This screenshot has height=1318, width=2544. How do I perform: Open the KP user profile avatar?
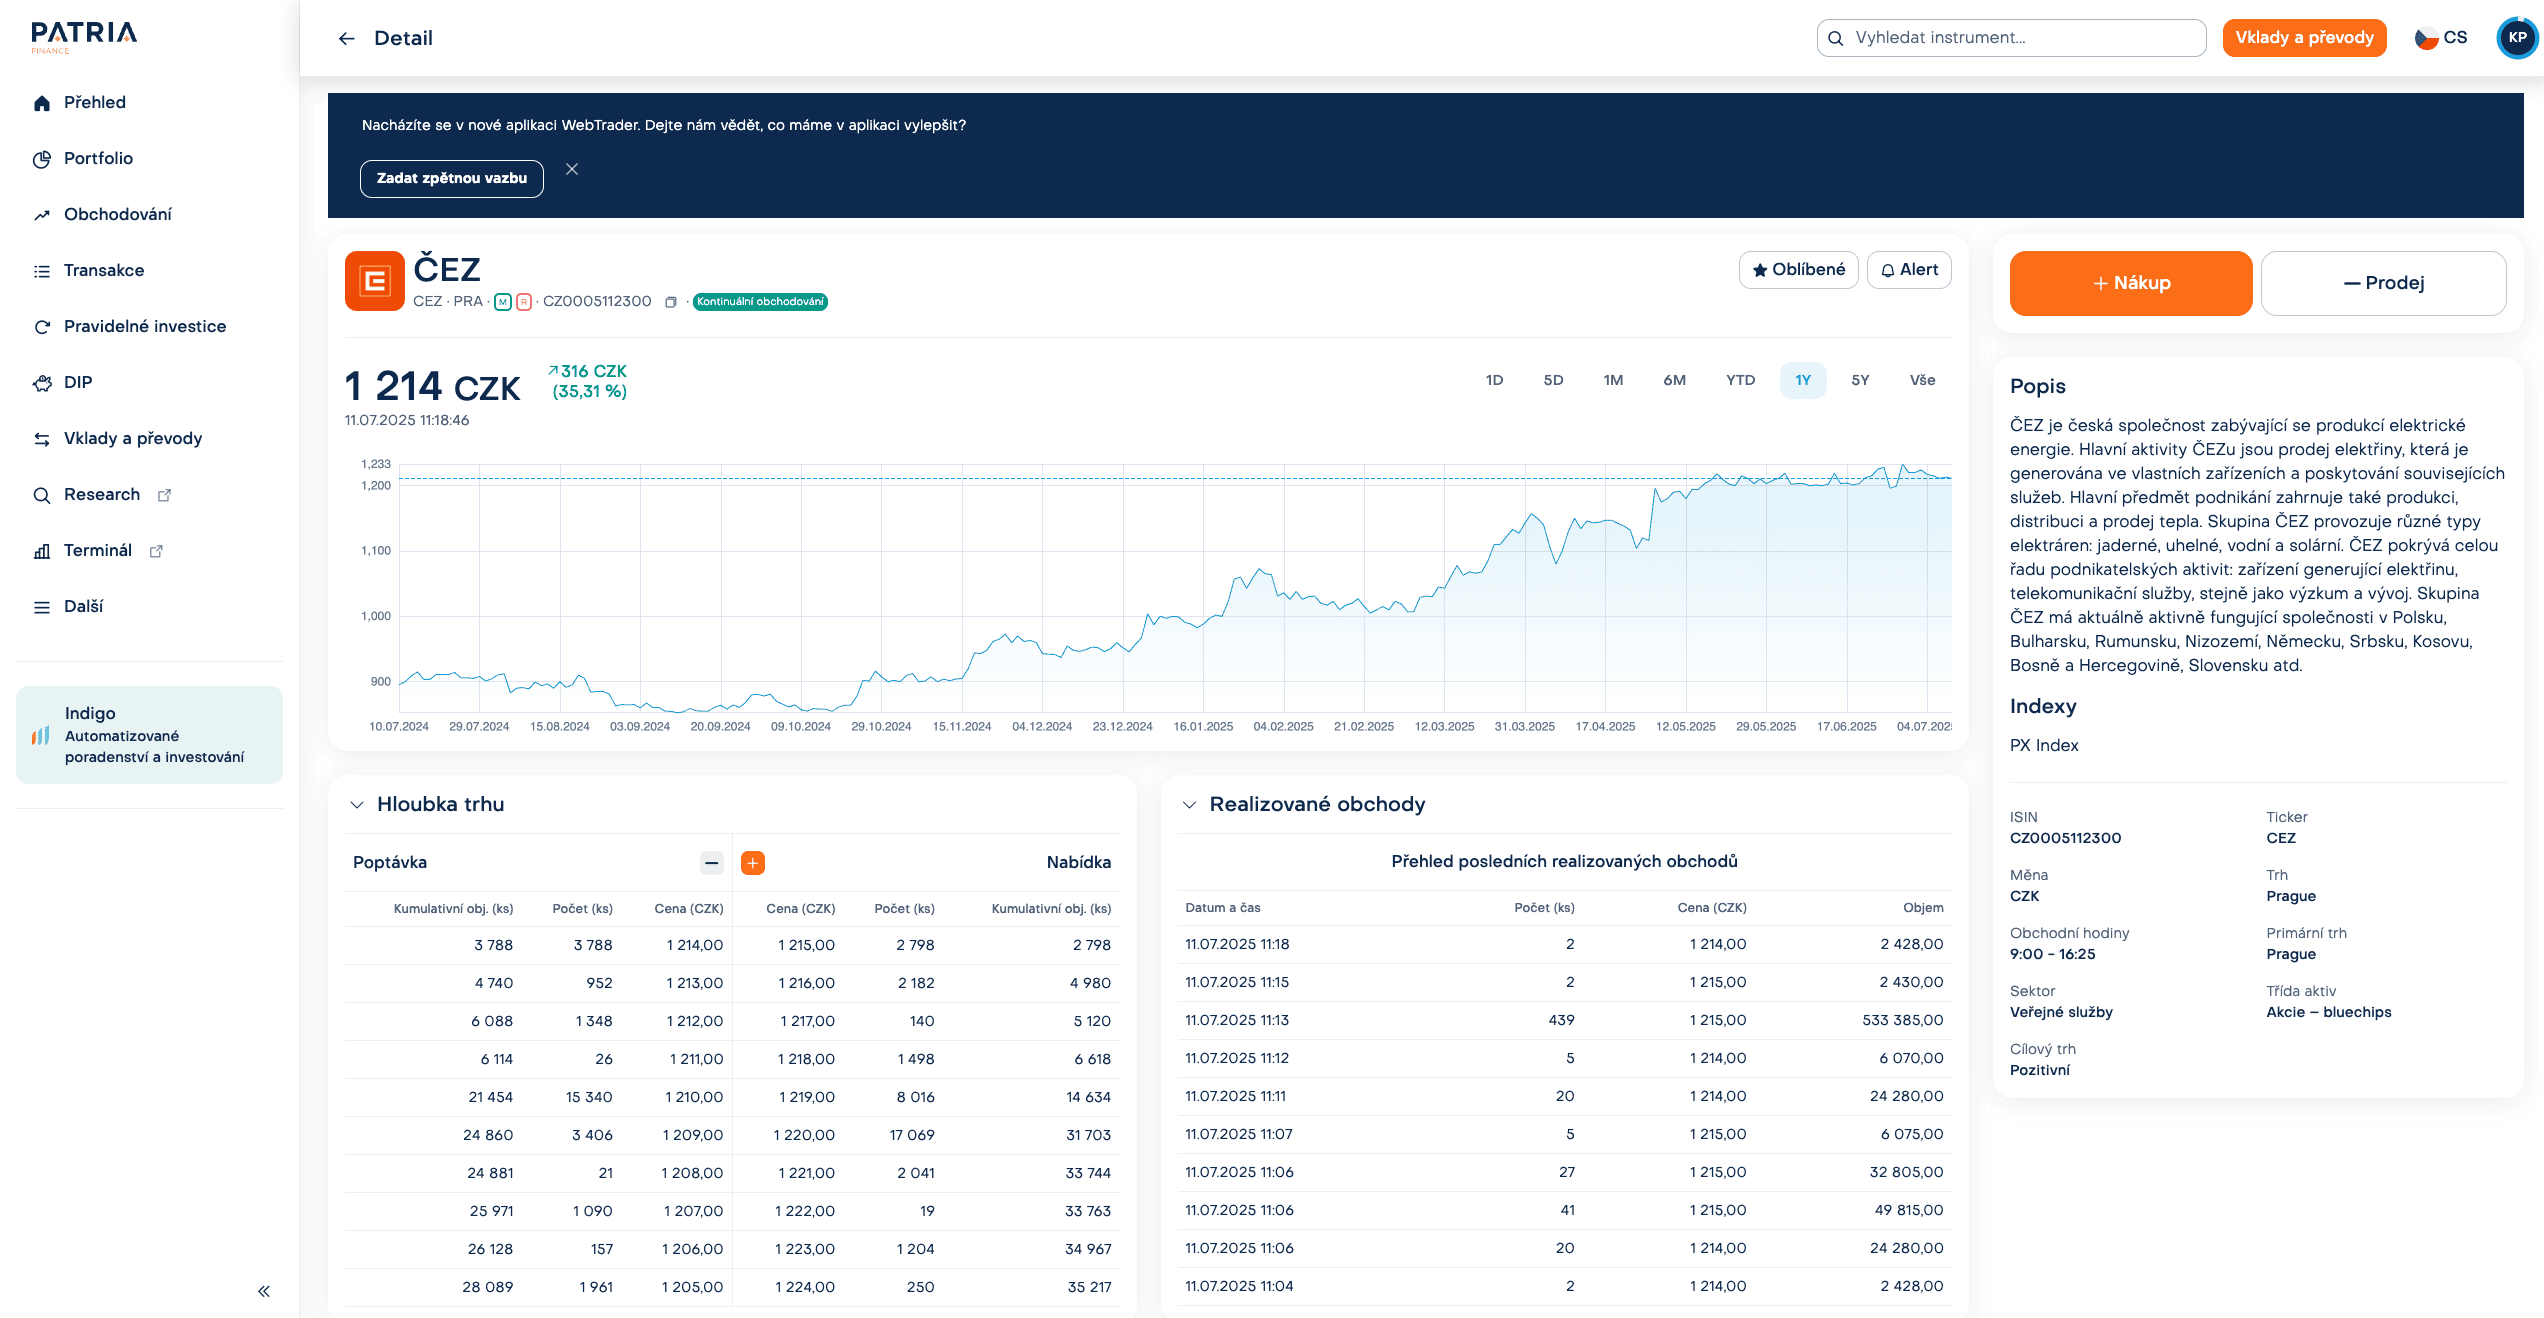tap(2517, 38)
